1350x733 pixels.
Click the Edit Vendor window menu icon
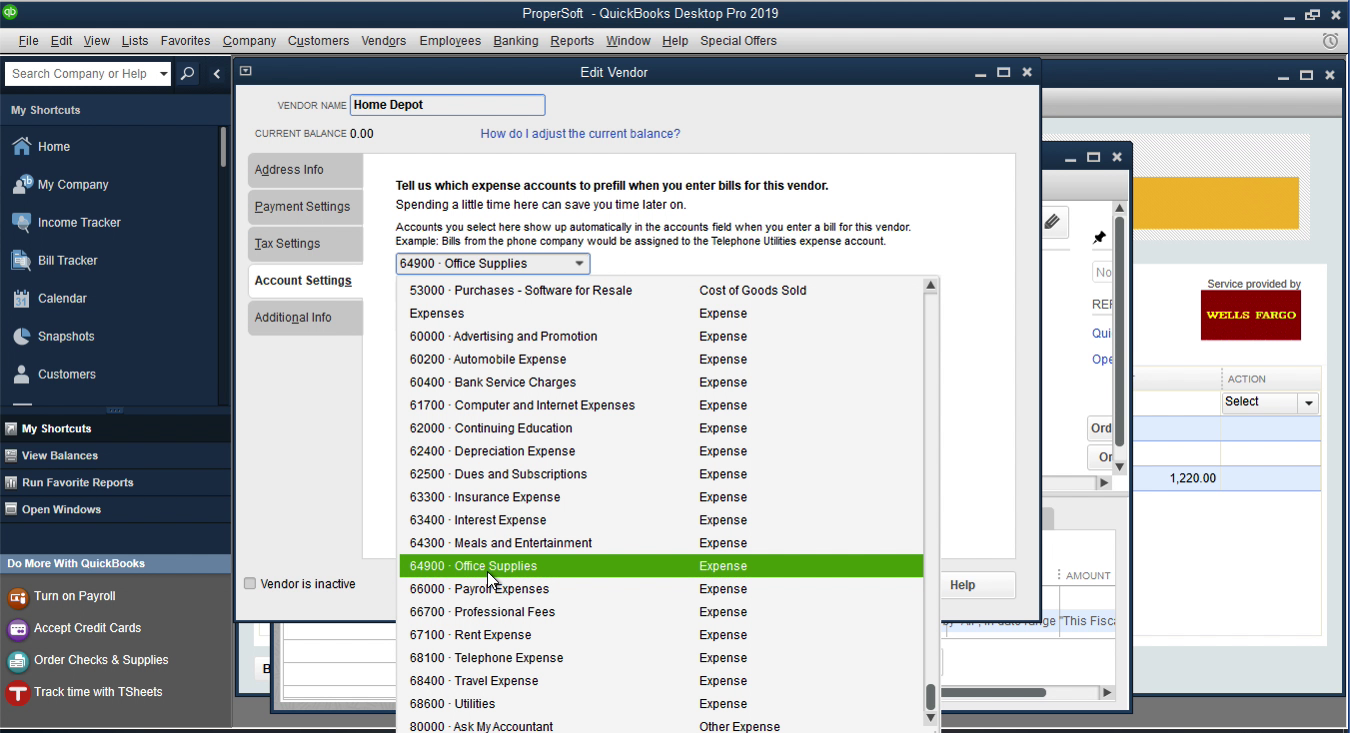click(246, 71)
